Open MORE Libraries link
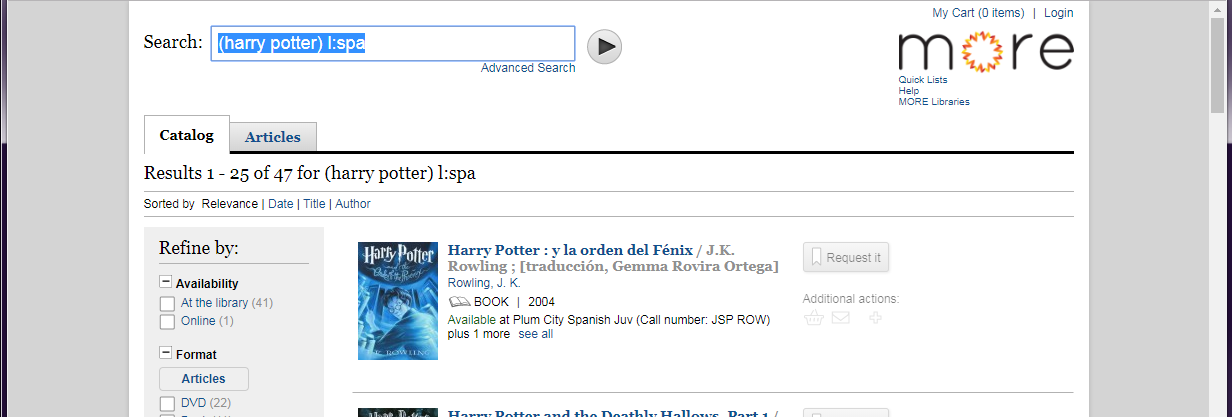Viewport: 1232px width, 417px height. (x=934, y=102)
